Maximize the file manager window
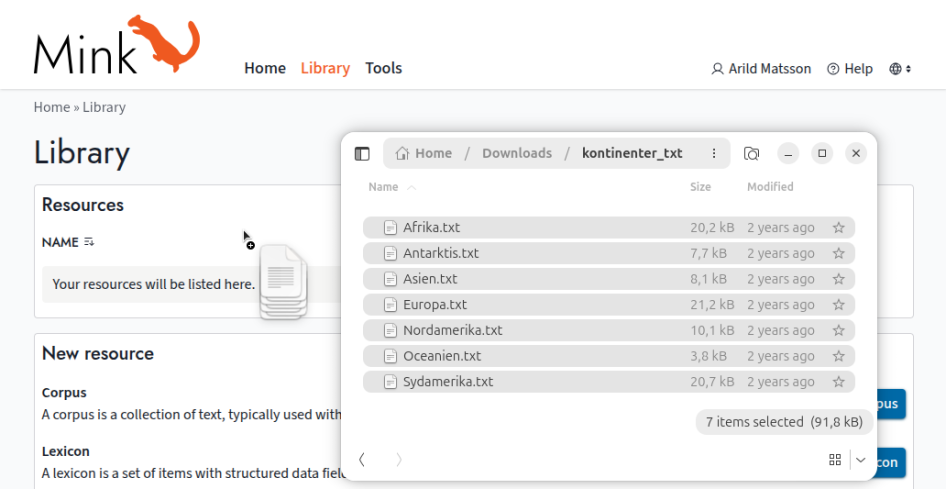This screenshot has width=946, height=489. tap(822, 153)
